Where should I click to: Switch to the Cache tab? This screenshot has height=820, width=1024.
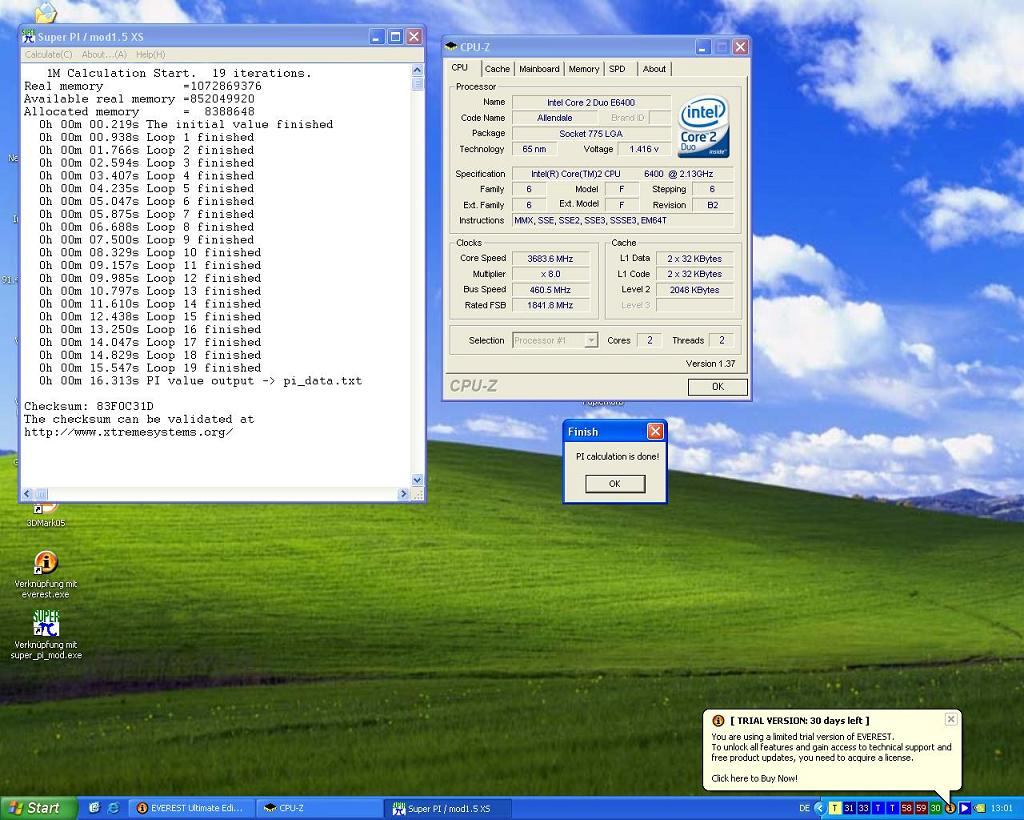pos(497,69)
